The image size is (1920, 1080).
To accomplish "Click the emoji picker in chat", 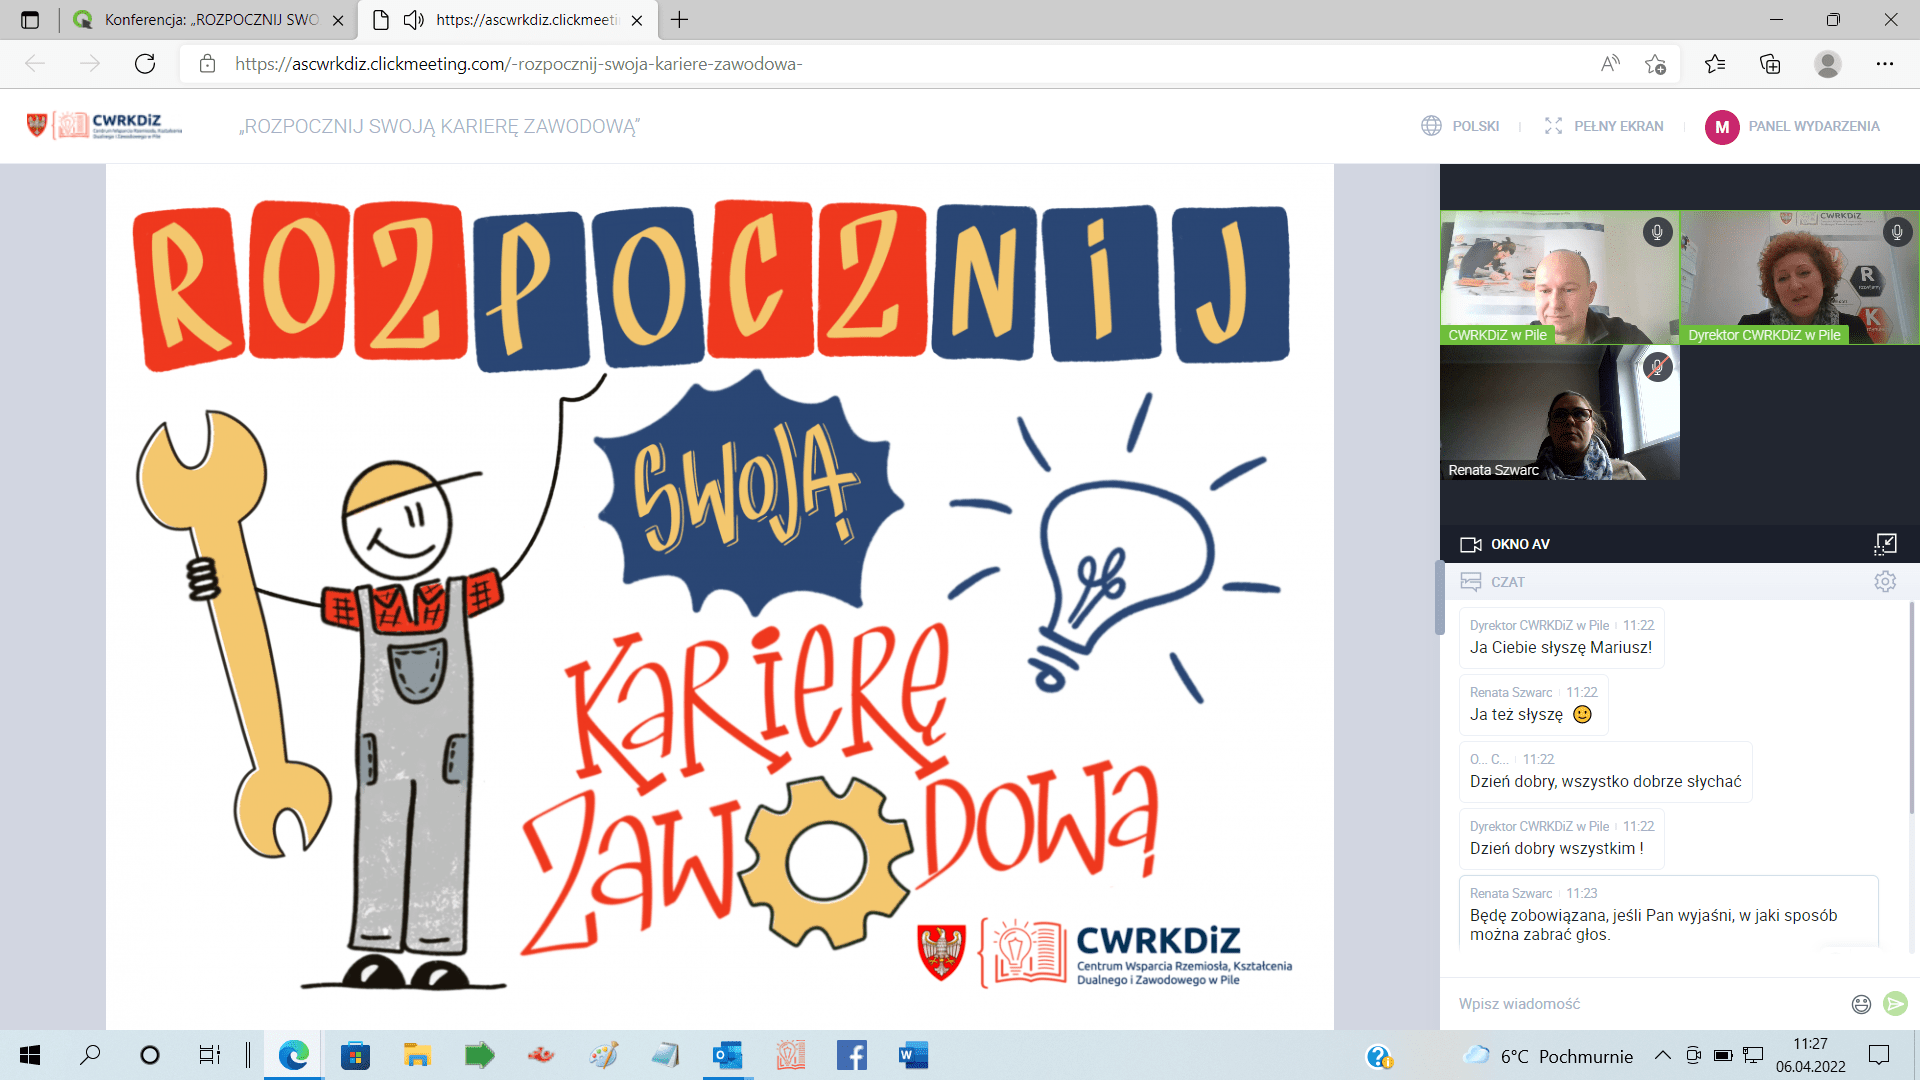I will point(1861,1004).
